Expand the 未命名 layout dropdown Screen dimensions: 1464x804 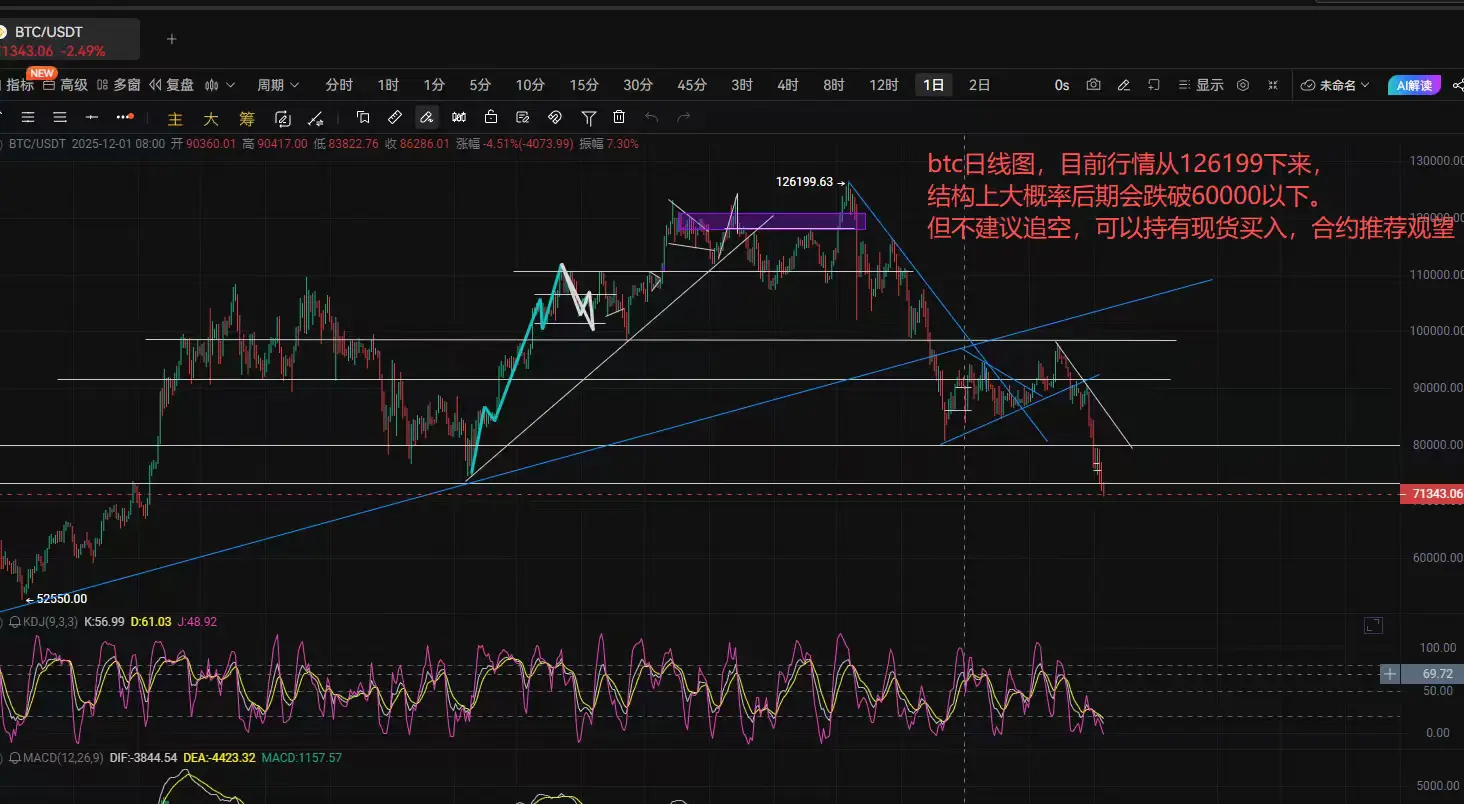1336,85
